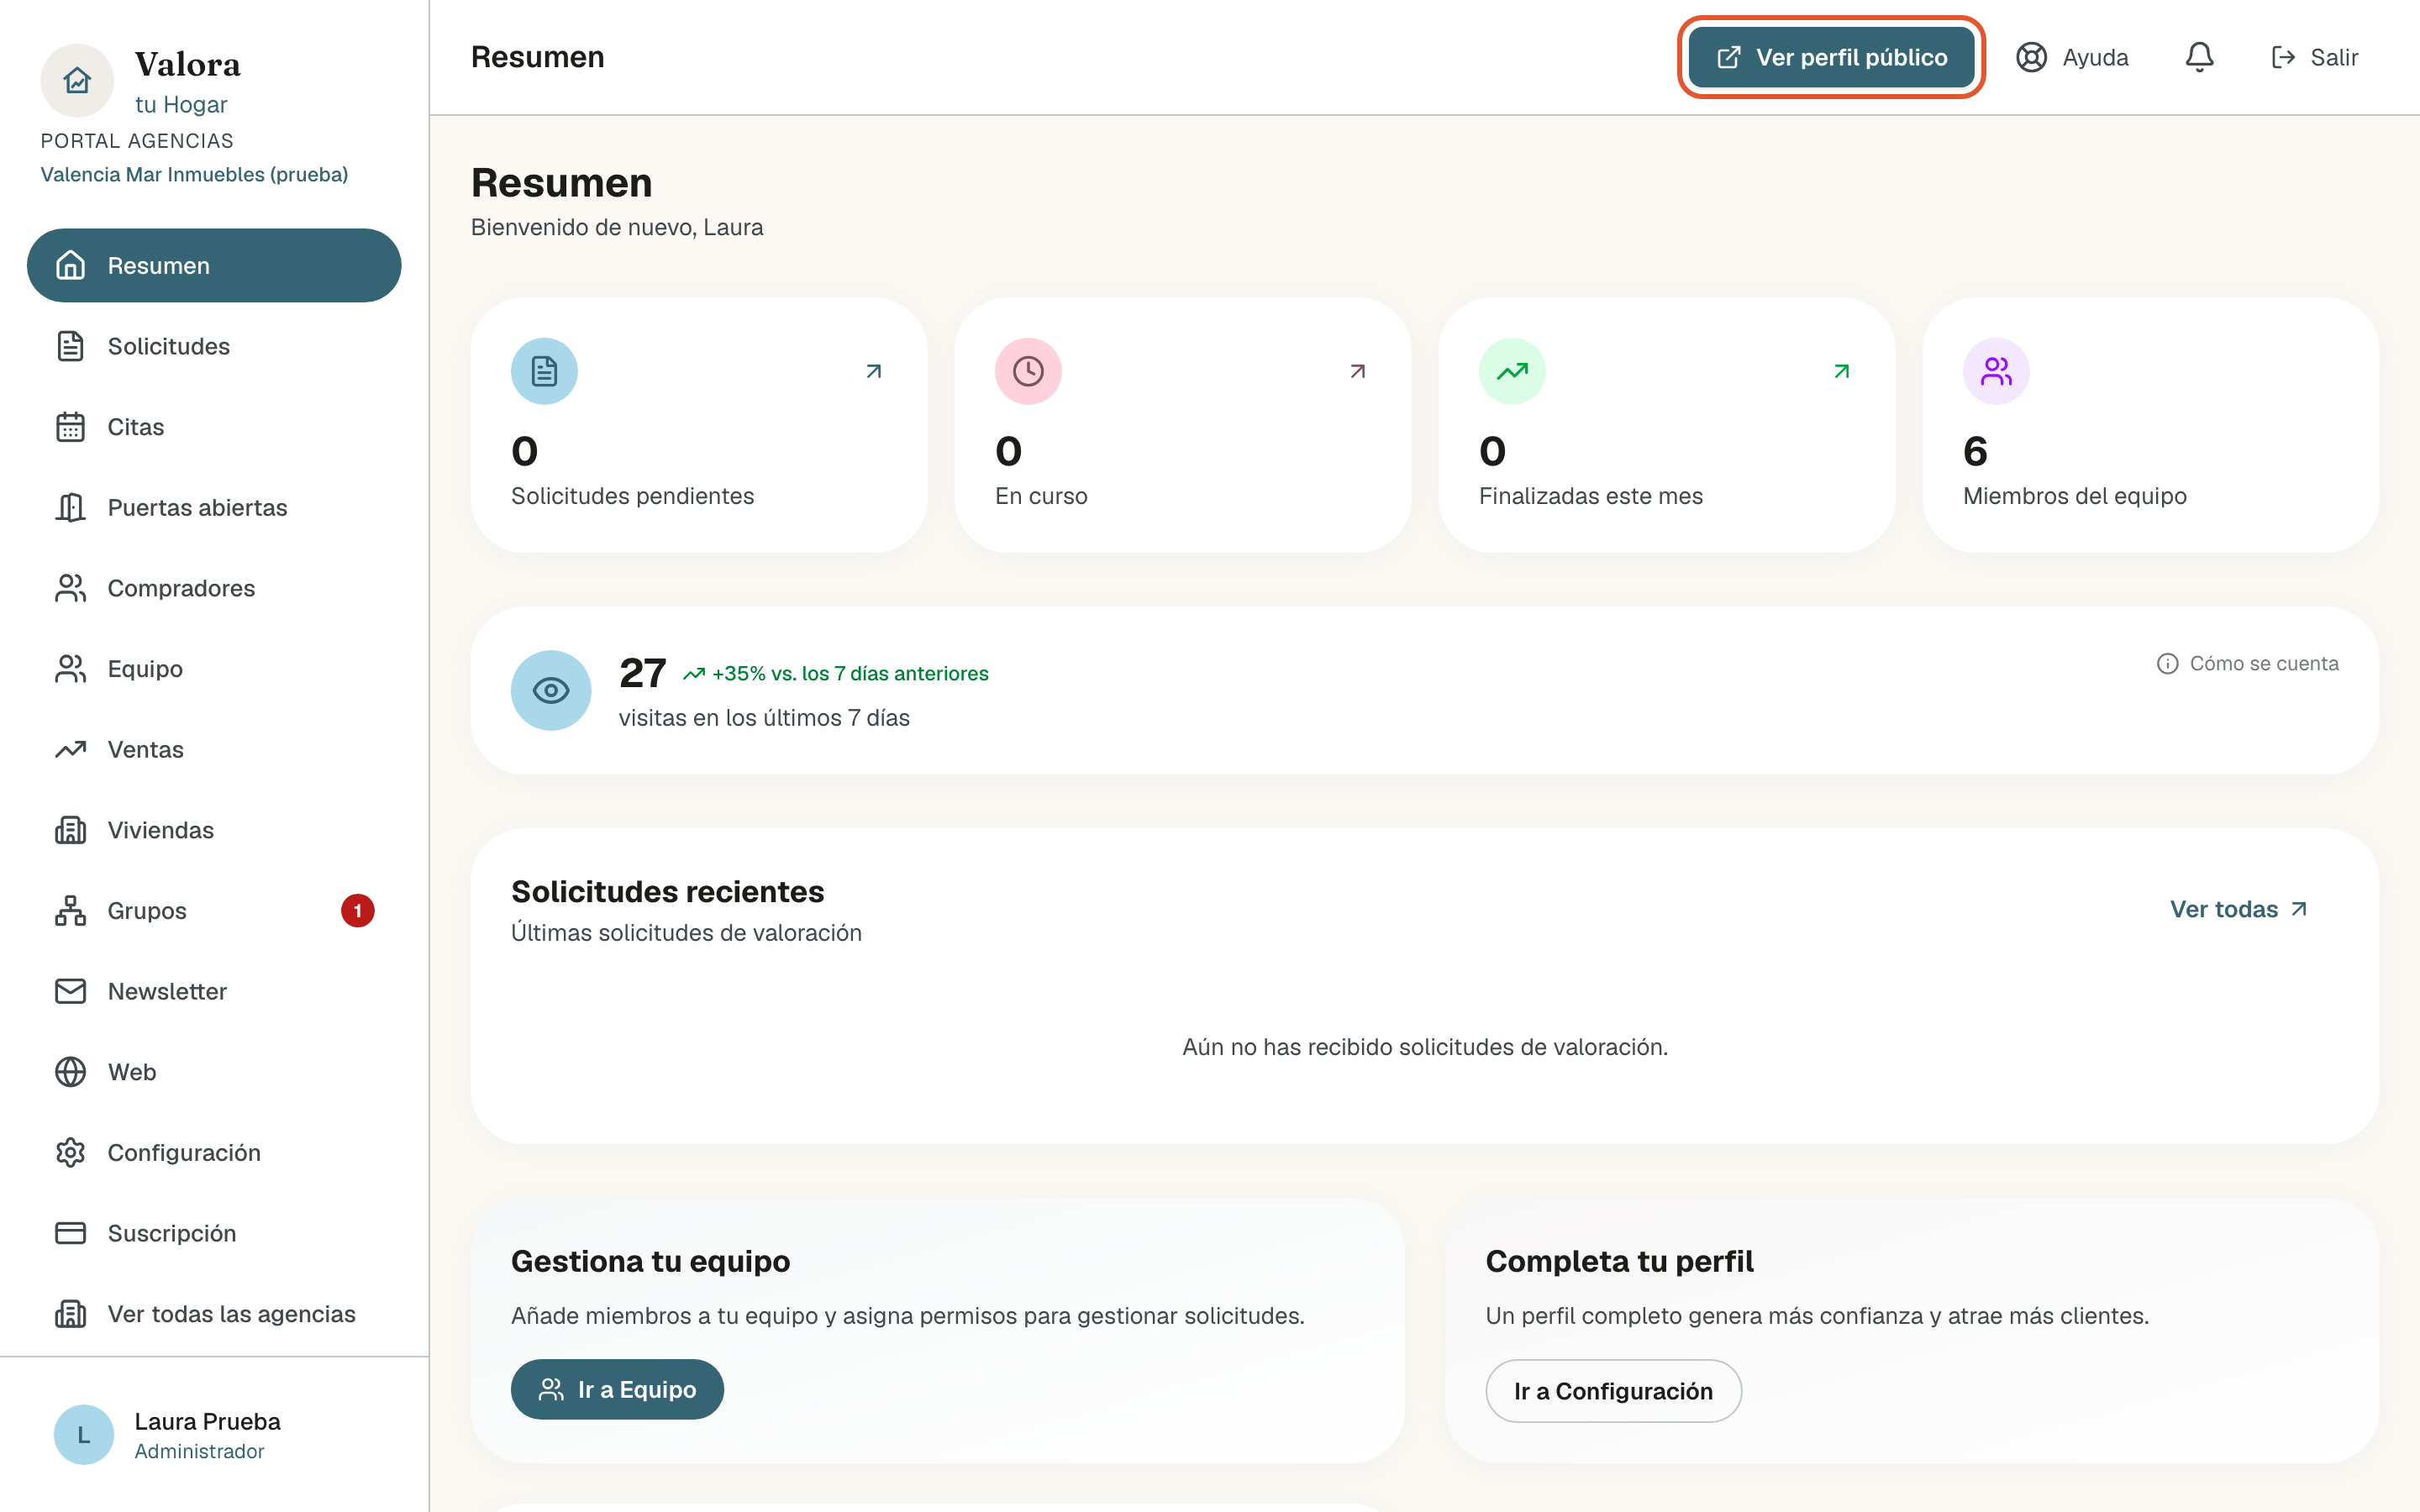Select Ver todas las agencias

click(x=214, y=1314)
